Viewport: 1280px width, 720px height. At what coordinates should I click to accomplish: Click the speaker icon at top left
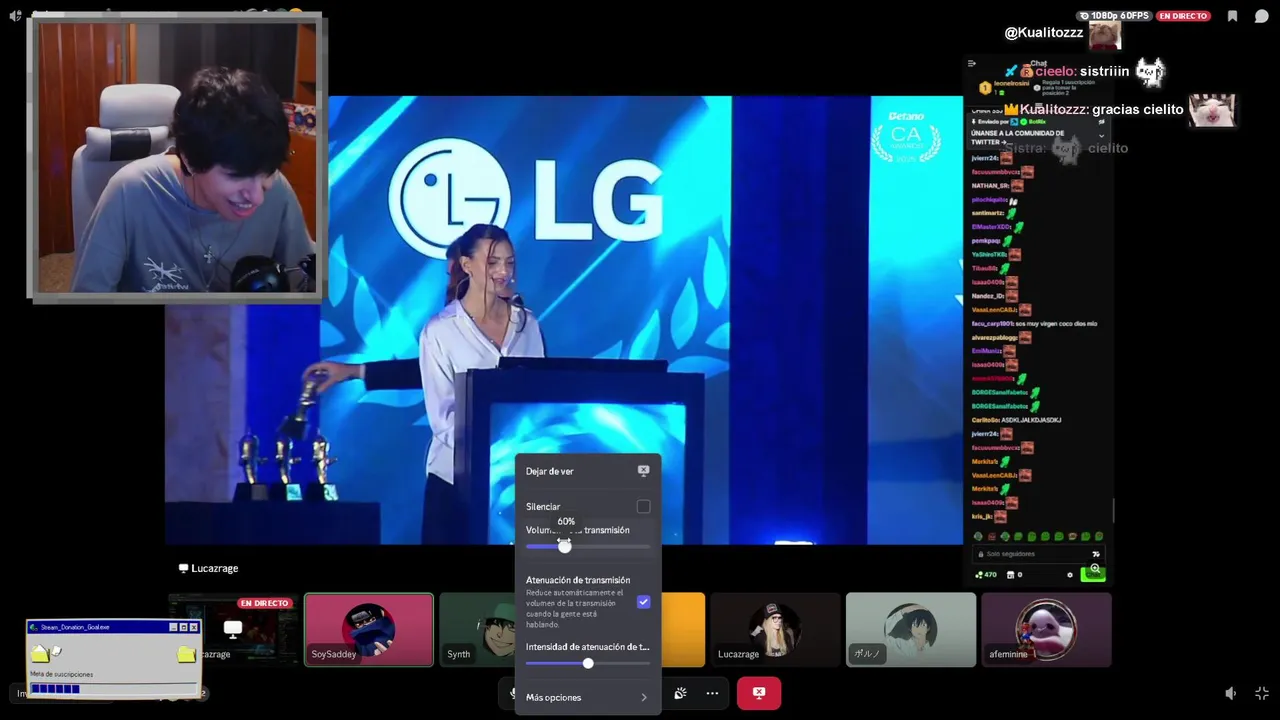click(15, 16)
